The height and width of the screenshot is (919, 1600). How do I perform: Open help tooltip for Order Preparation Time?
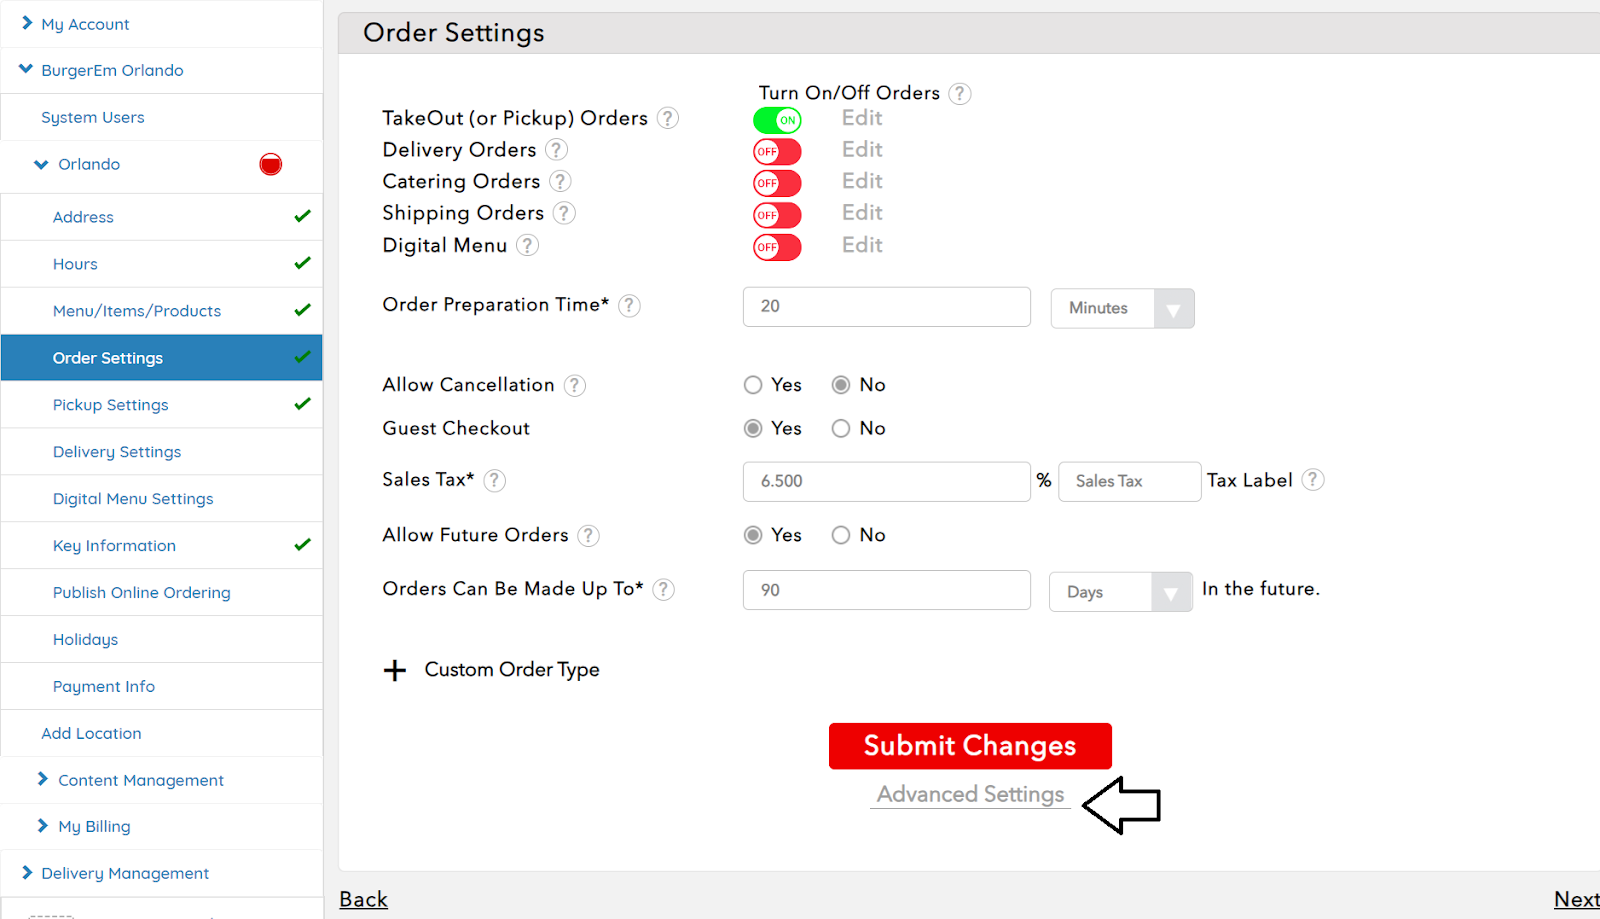(629, 306)
